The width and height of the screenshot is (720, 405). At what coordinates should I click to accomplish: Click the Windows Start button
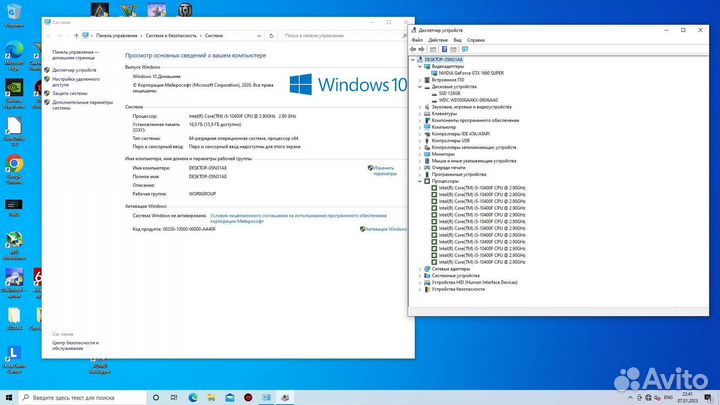[9, 397]
